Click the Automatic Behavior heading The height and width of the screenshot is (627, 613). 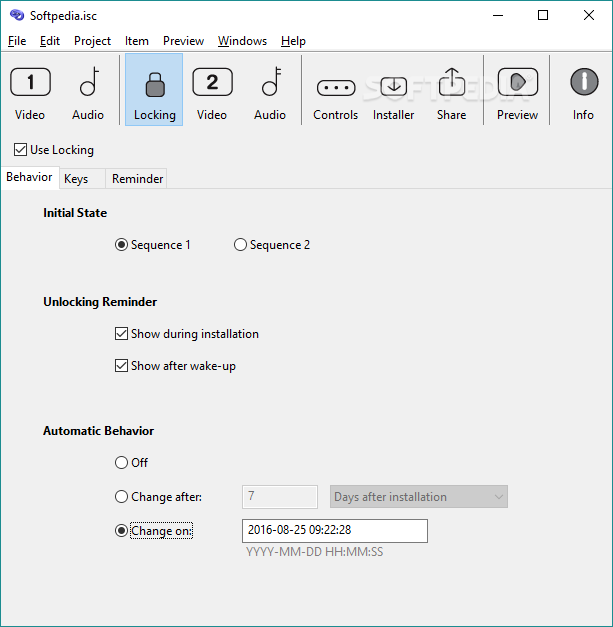[98, 431]
